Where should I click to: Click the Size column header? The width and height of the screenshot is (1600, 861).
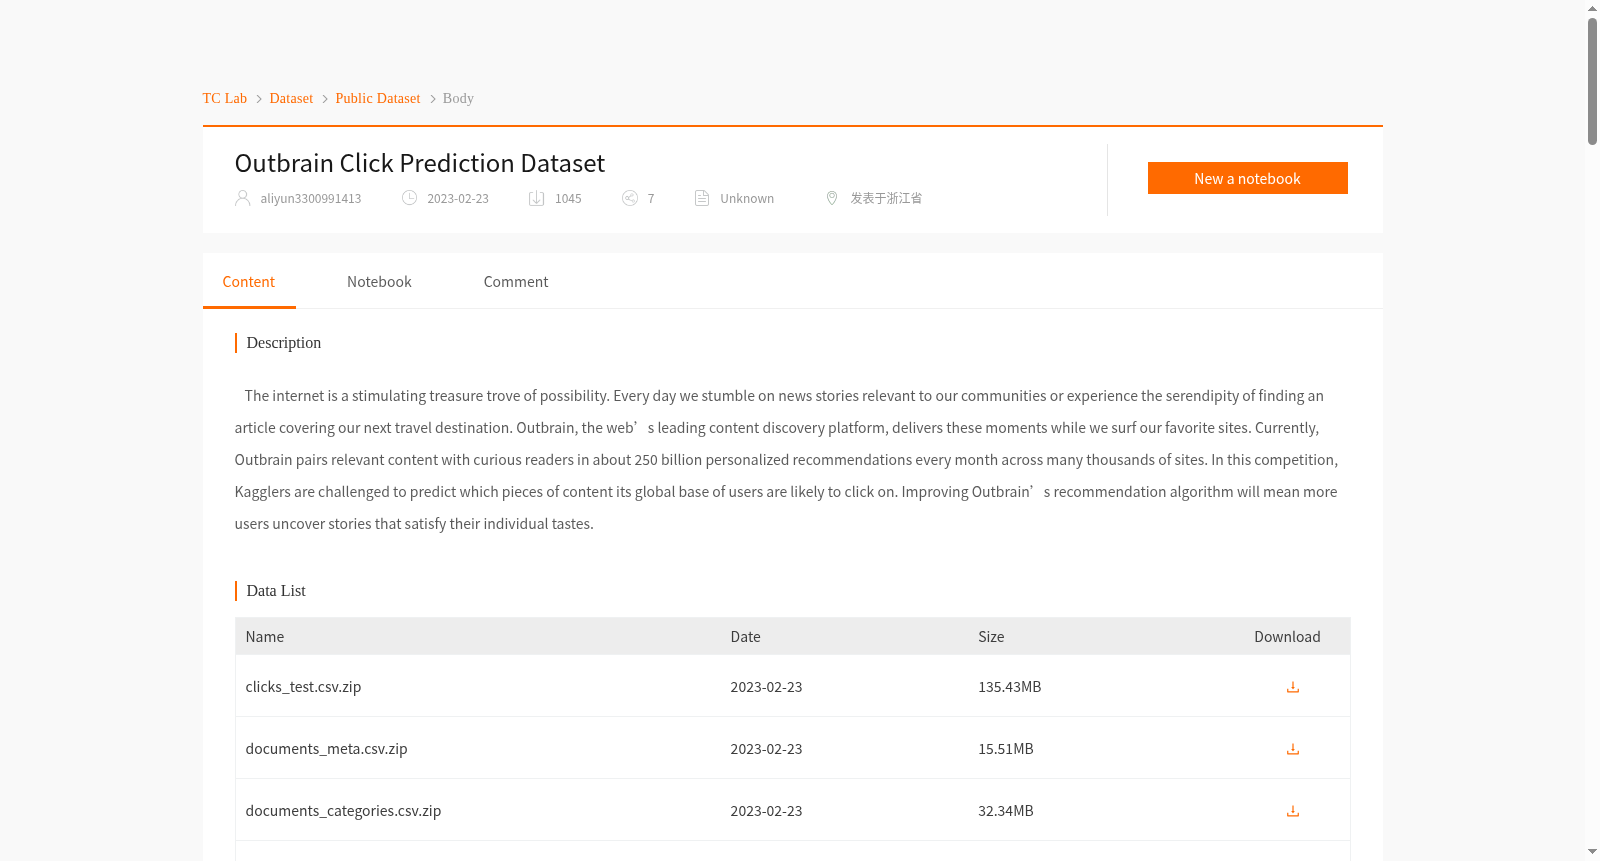click(991, 637)
